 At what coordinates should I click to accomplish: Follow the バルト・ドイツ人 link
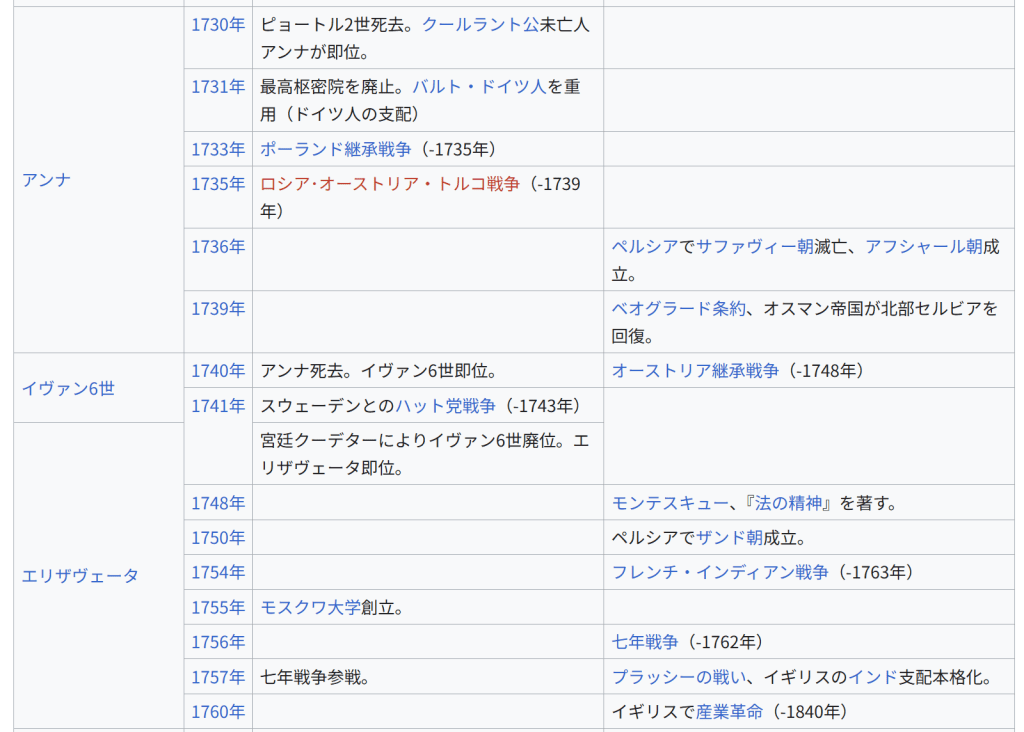click(x=479, y=87)
